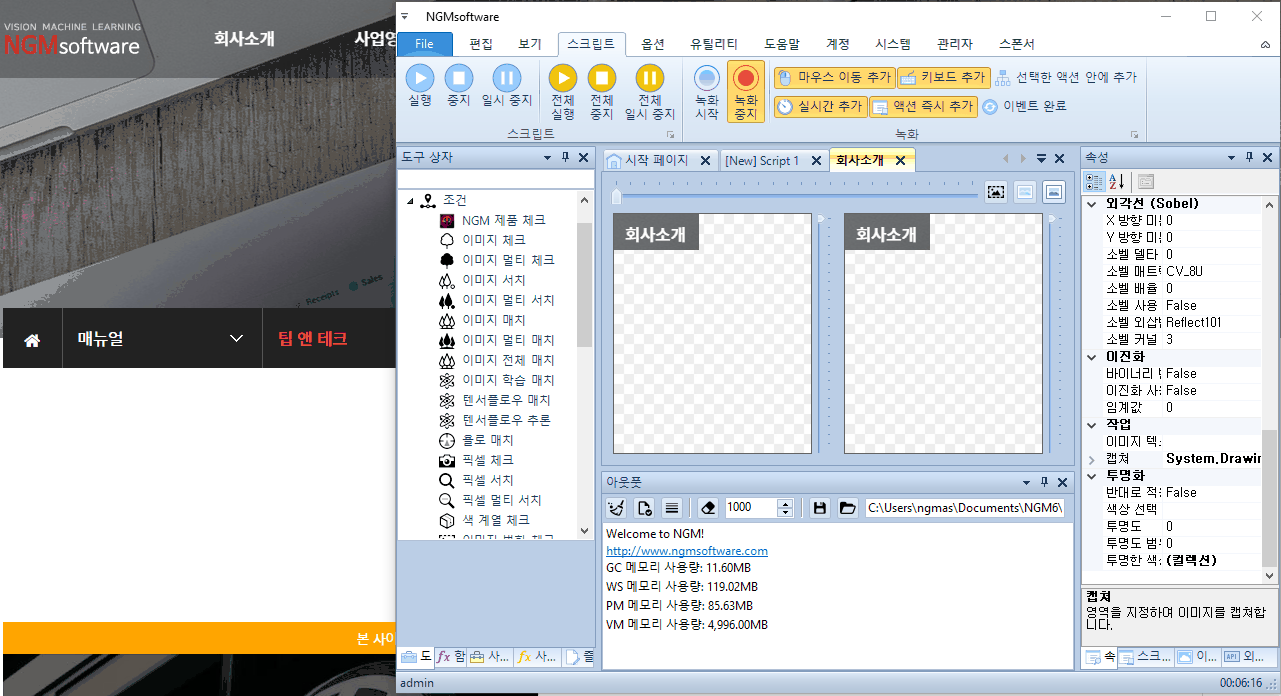Start recording with 녹화 시작
Image resolution: width=1281 pixels, height=696 pixels.
[707, 92]
